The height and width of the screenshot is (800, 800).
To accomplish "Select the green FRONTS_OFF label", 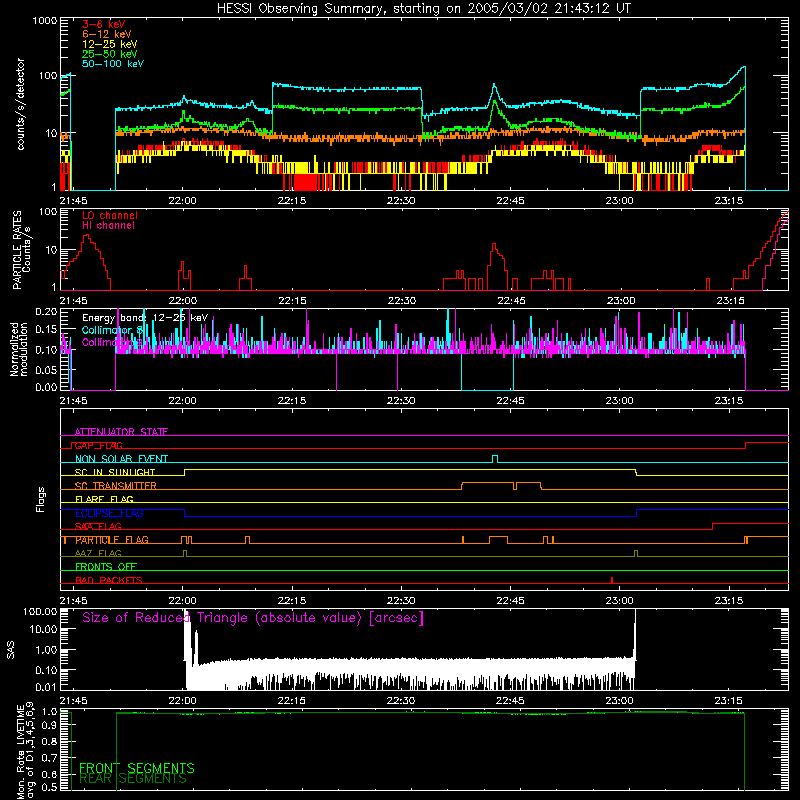I will pyautogui.click(x=106, y=567).
